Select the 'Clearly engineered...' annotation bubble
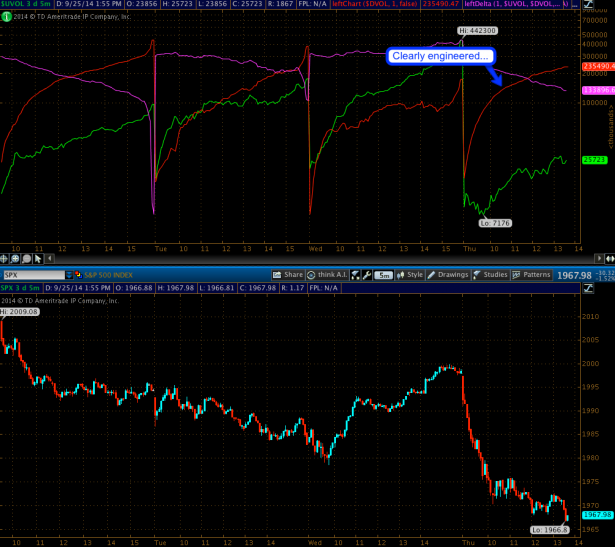 [x=439, y=57]
